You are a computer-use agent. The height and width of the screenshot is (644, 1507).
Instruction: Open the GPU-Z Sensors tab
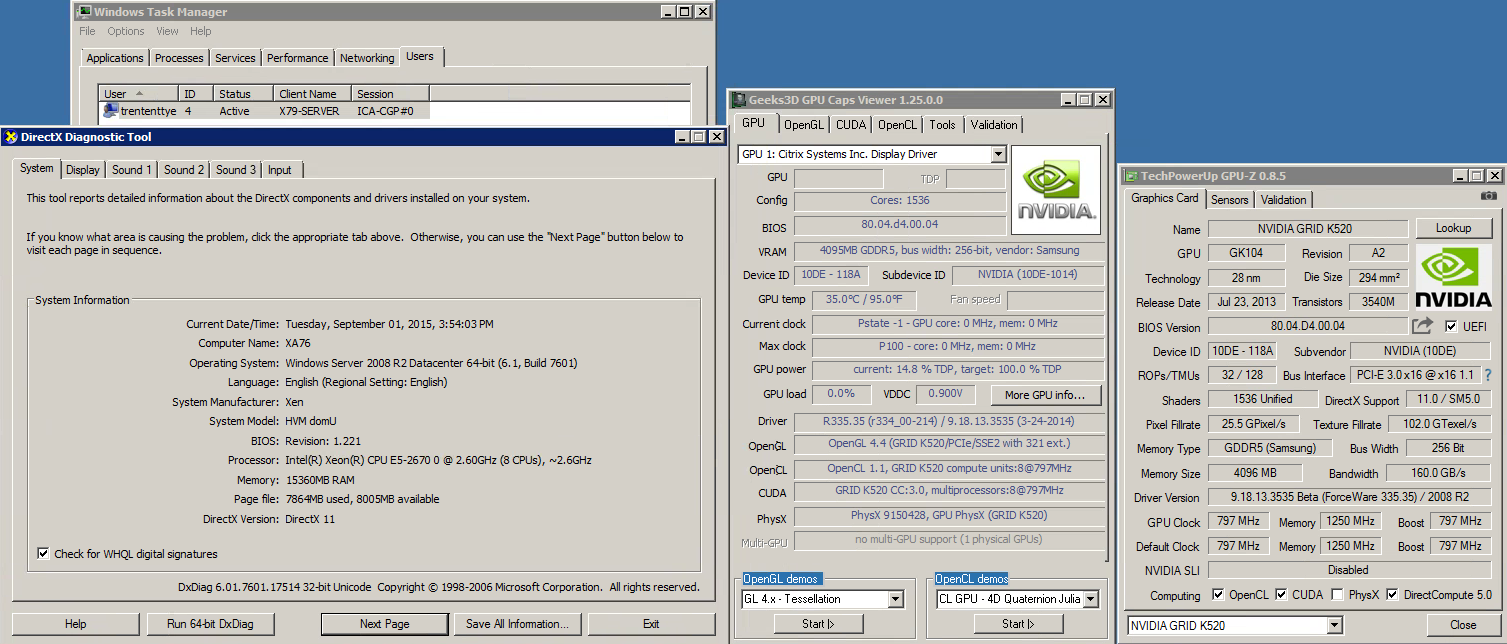1230,199
